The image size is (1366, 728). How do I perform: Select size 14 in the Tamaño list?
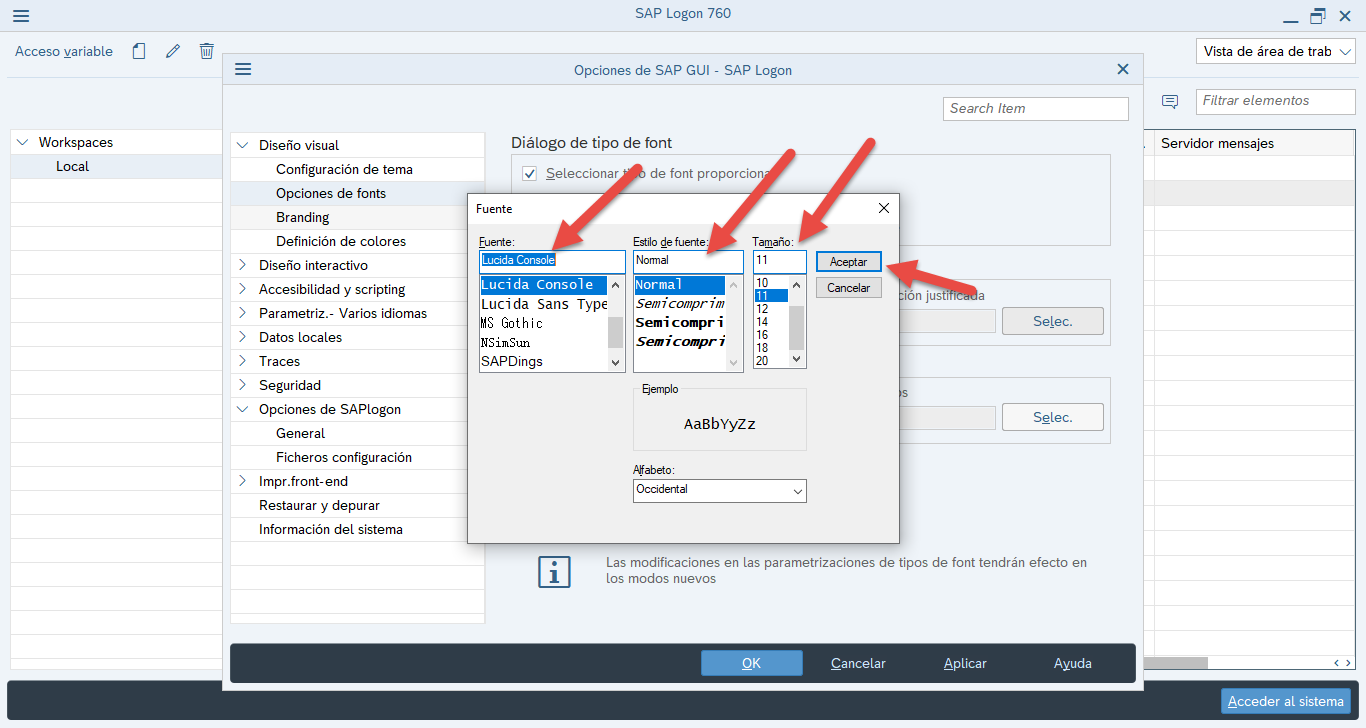coord(765,323)
